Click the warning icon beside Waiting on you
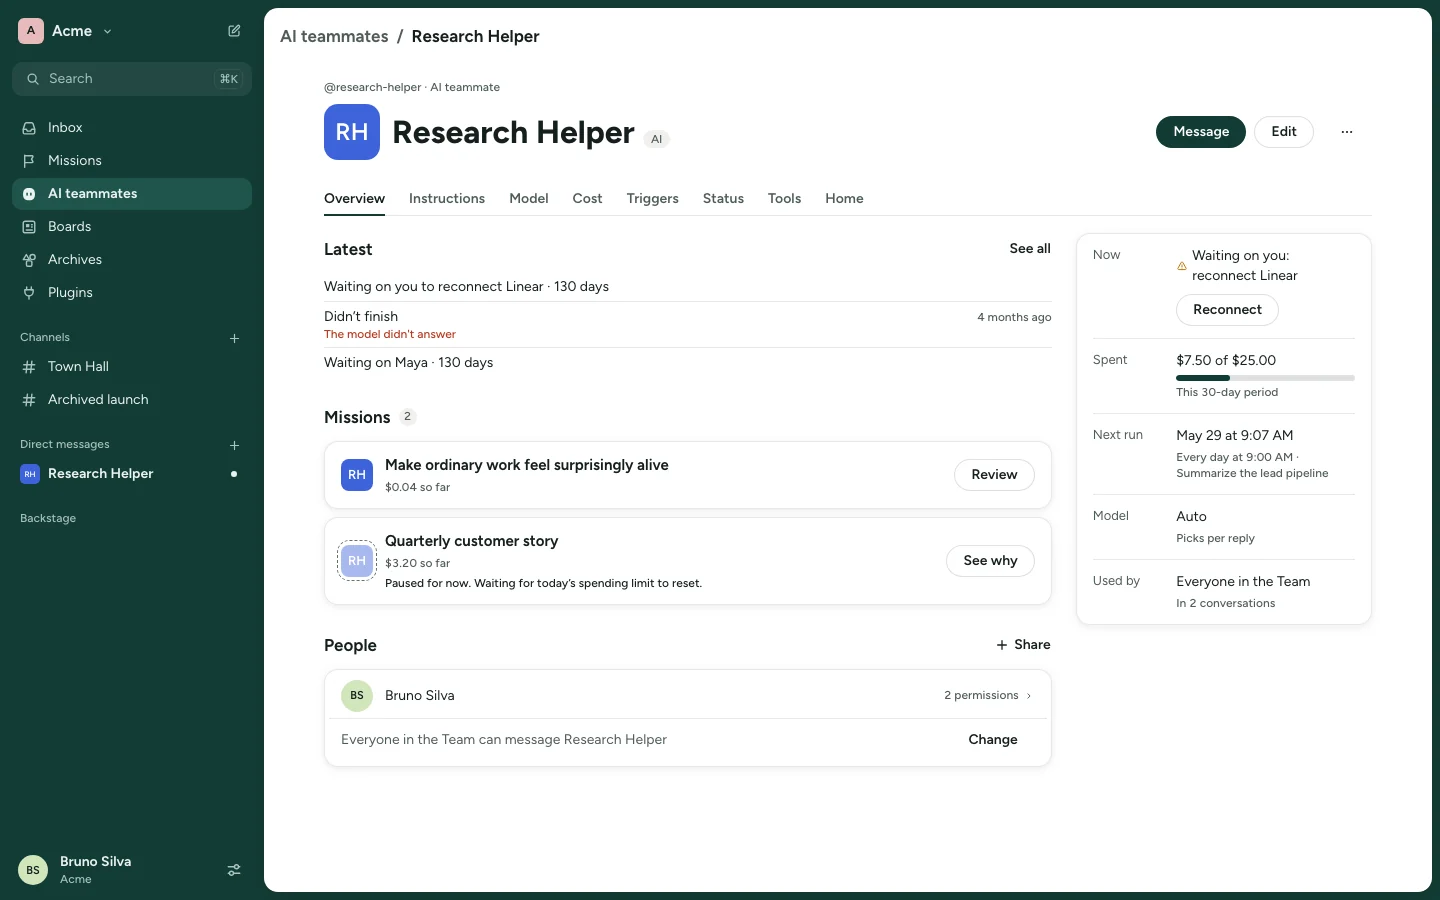1440x900 pixels. [1182, 266]
